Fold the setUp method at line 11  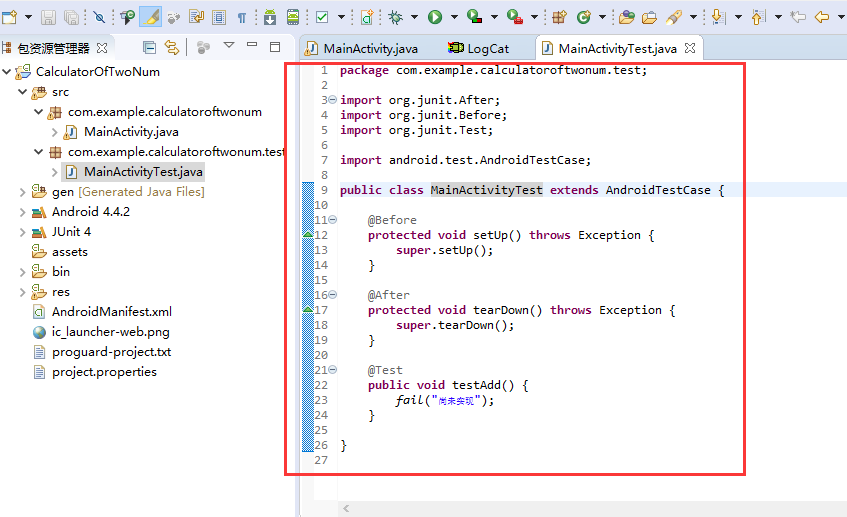pos(333,219)
